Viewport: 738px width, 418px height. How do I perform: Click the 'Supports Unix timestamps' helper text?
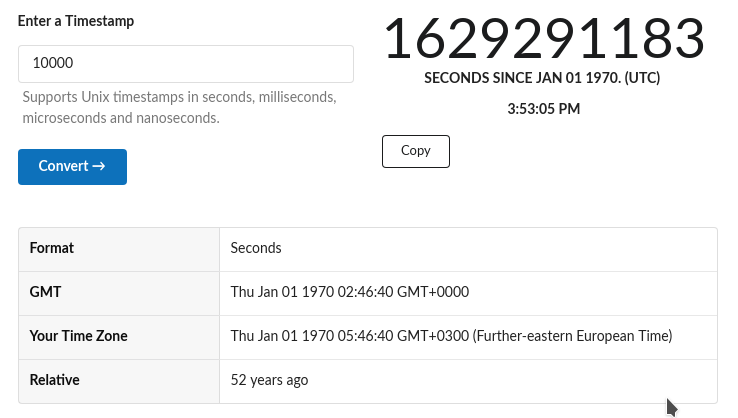click(x=179, y=98)
